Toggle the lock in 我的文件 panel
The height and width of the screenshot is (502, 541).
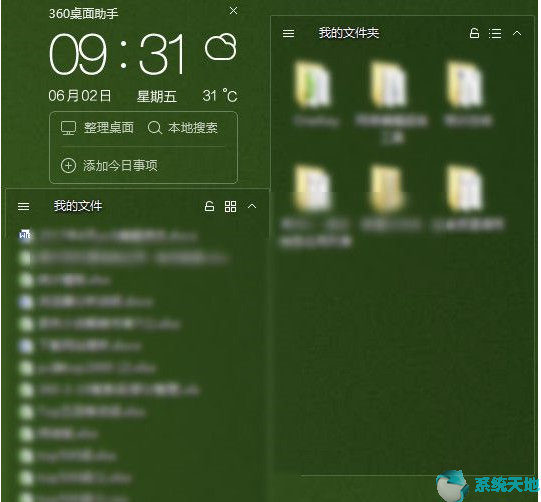click(209, 206)
